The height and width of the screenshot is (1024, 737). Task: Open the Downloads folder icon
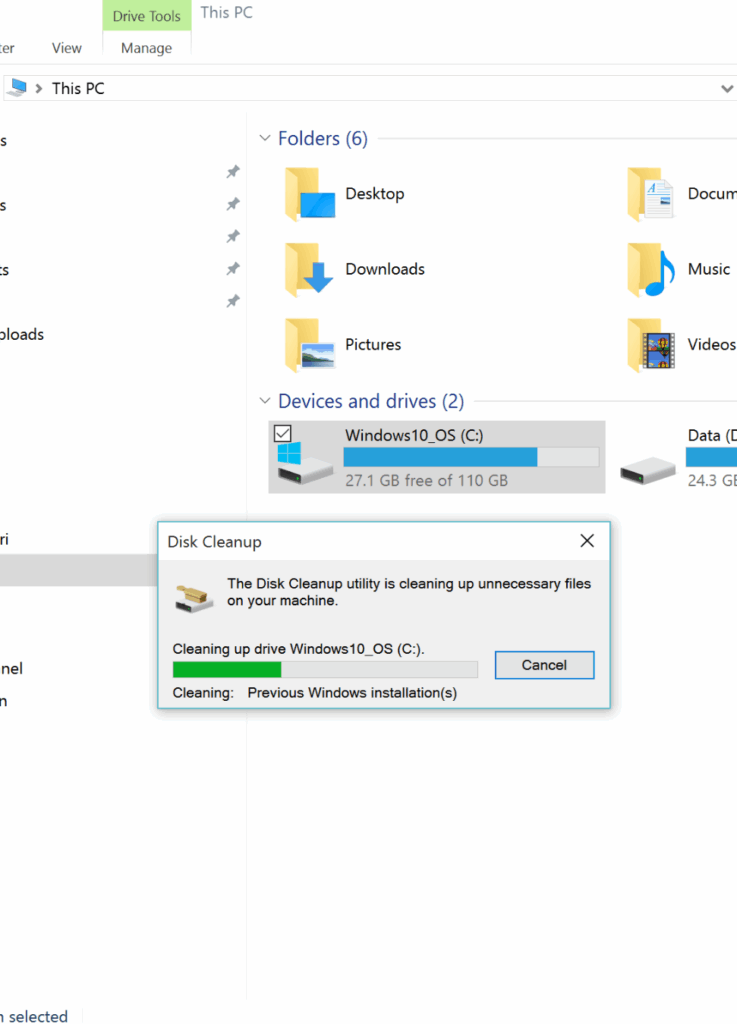[309, 269]
